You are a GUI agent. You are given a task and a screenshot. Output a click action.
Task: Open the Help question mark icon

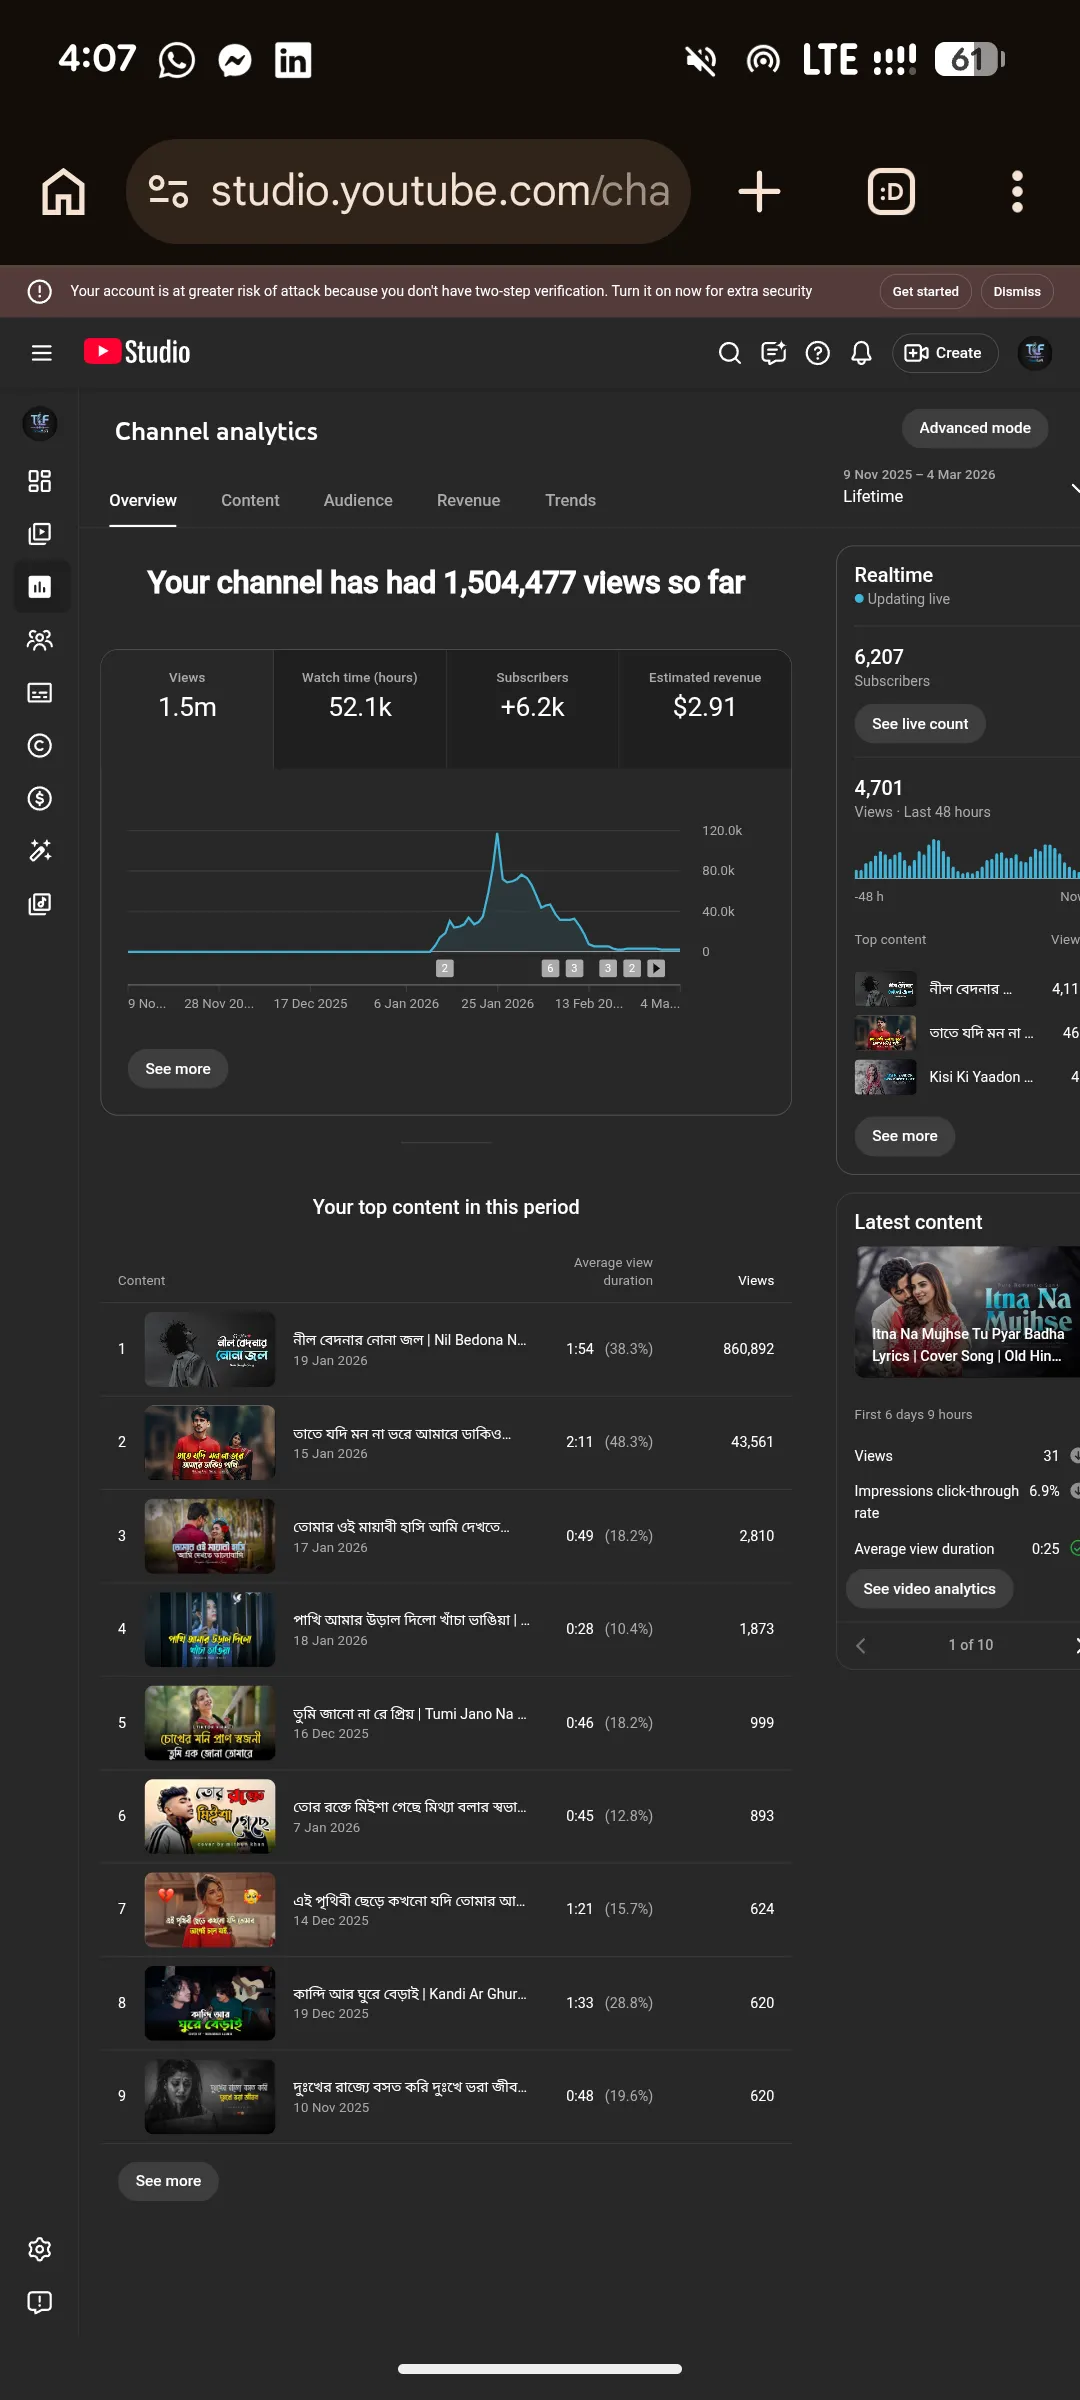(817, 353)
